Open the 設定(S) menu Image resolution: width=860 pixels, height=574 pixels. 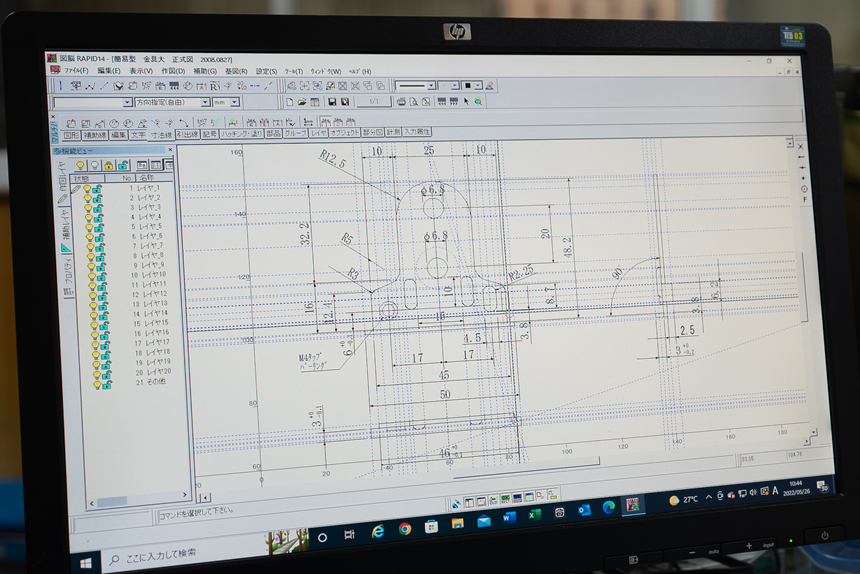(x=266, y=71)
